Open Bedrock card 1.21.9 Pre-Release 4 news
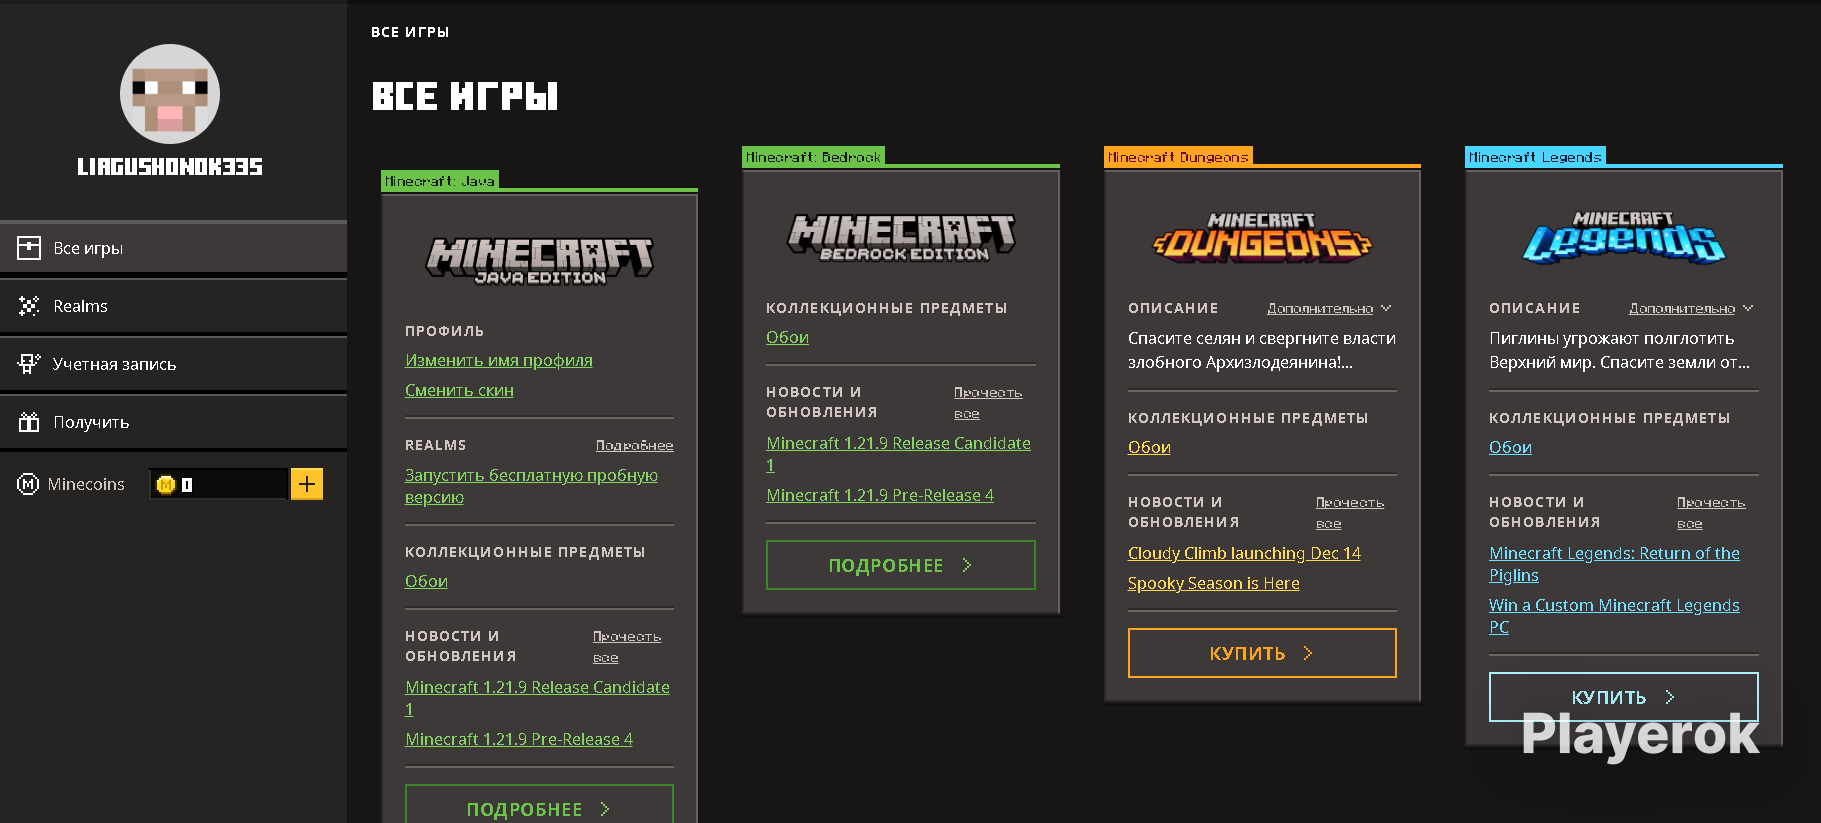1821x823 pixels. (880, 496)
